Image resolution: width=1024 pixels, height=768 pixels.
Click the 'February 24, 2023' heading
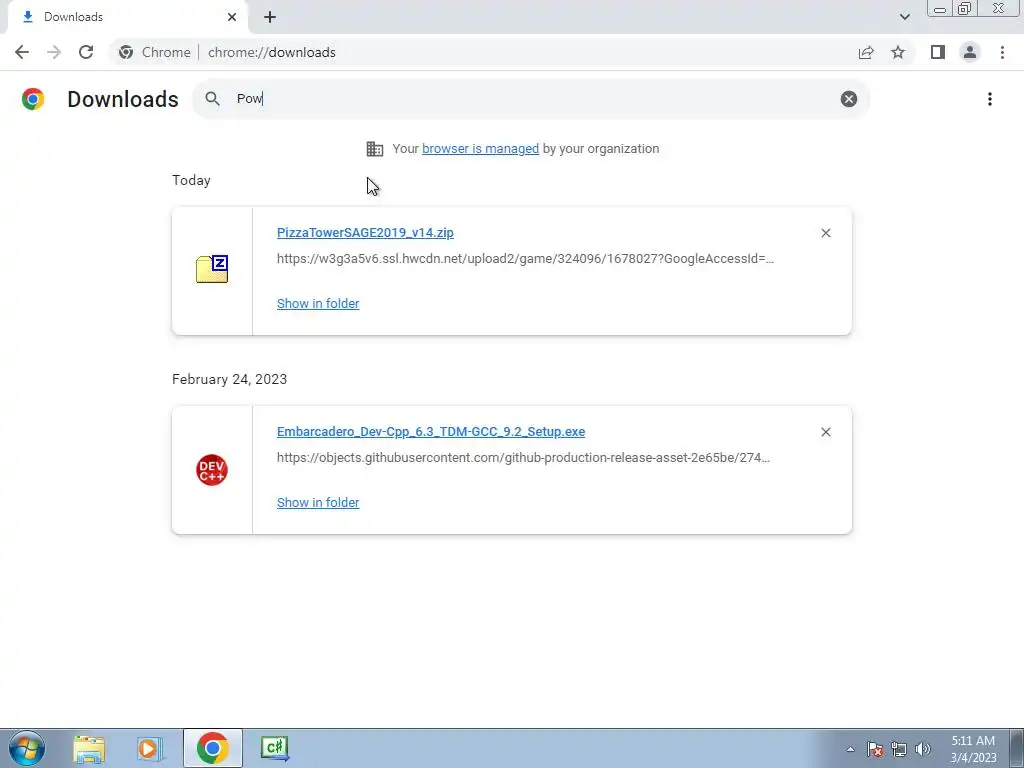pos(229,379)
